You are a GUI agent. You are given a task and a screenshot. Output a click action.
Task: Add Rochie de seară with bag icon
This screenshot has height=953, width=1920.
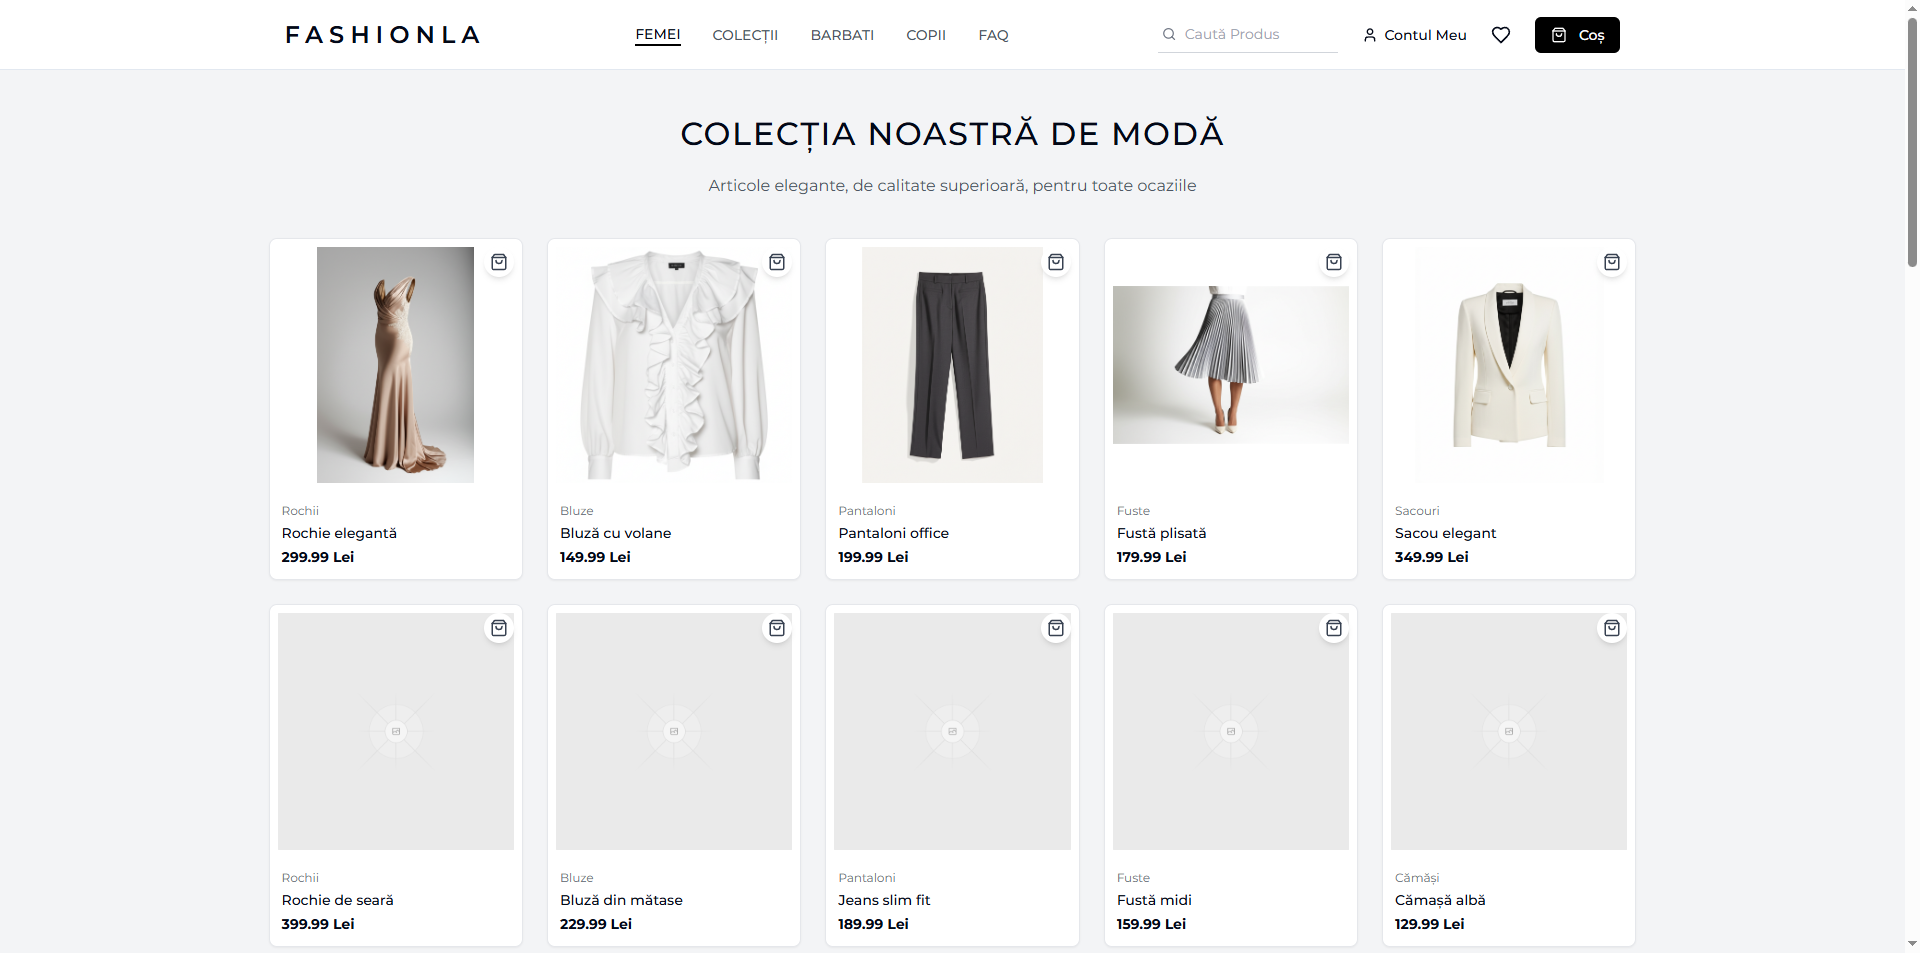tap(499, 628)
